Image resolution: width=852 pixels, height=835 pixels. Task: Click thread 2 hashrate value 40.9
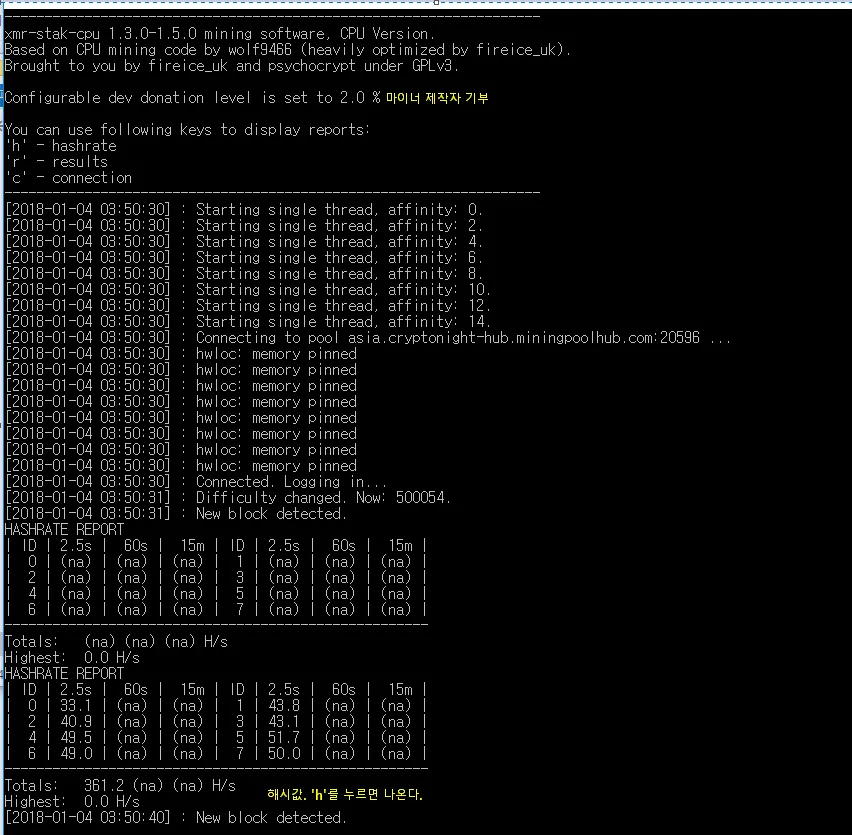[x=76, y=721]
